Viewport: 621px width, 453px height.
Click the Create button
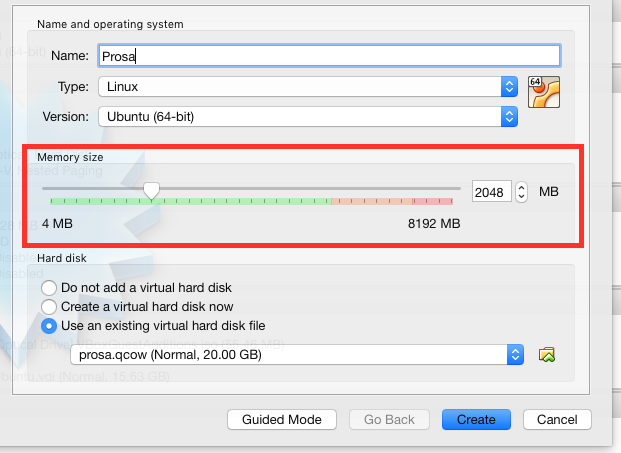[476, 419]
